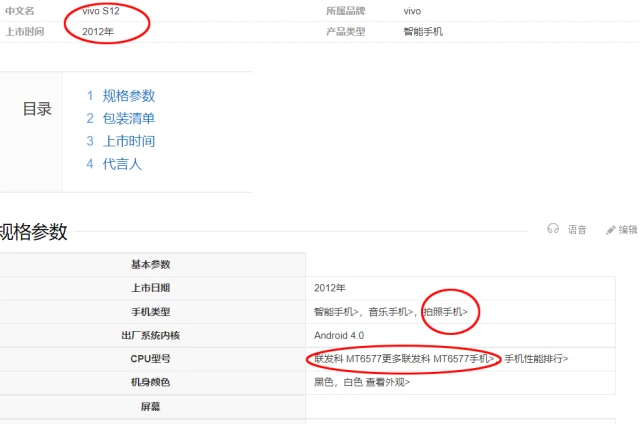Click the 中文名 field label
Viewport: 641px width, 424px height.
(20, 11)
